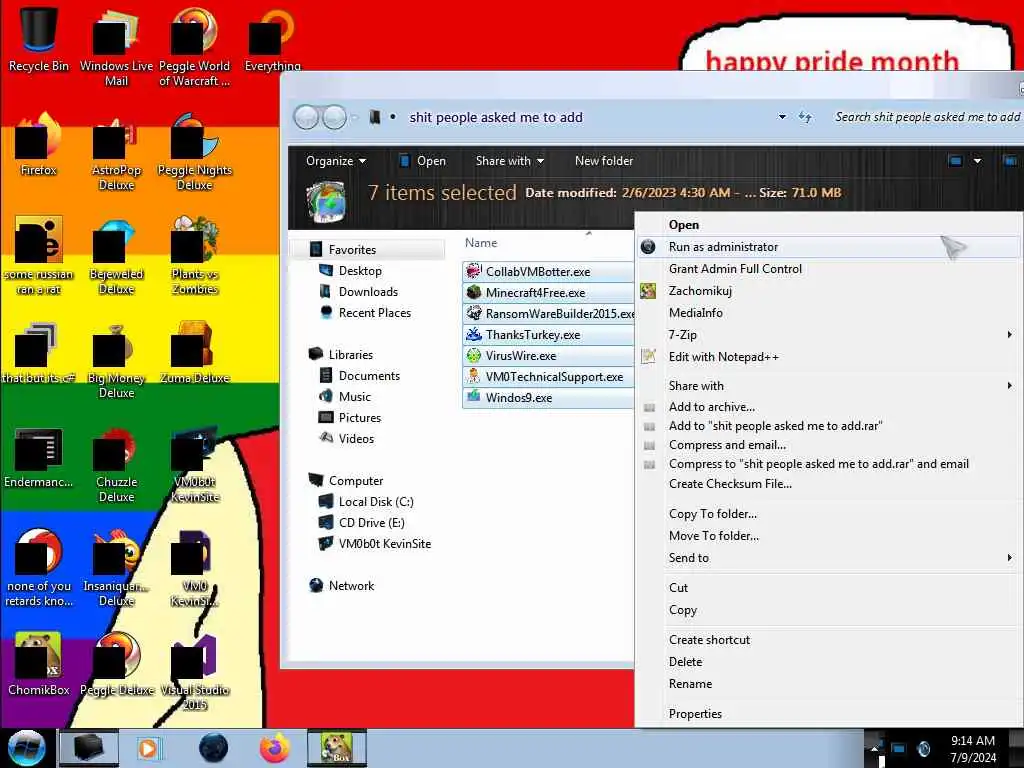Open the media player taskbar icon
1024x768 pixels.
(x=148, y=748)
